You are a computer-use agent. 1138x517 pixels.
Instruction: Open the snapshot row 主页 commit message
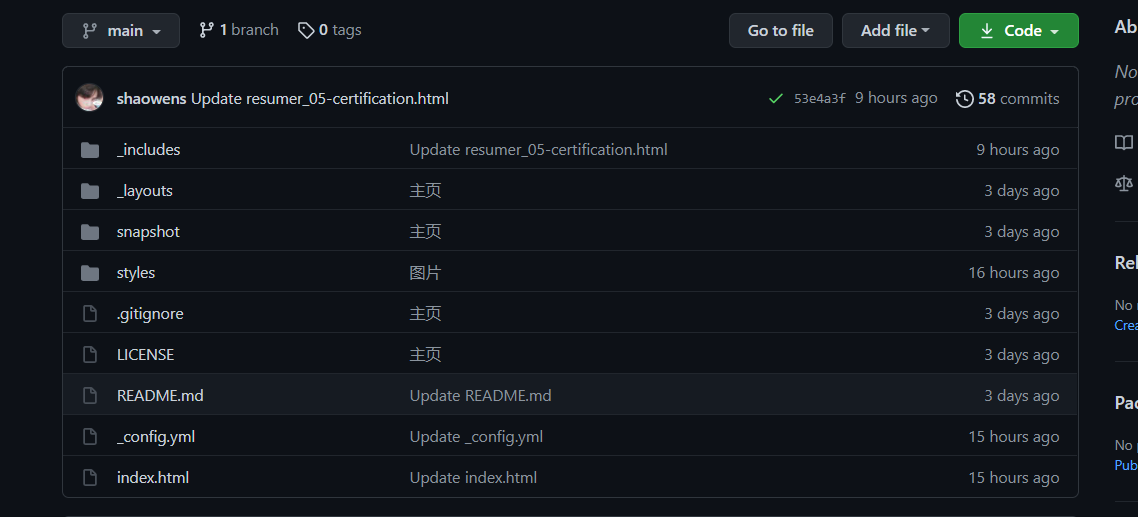(x=425, y=232)
